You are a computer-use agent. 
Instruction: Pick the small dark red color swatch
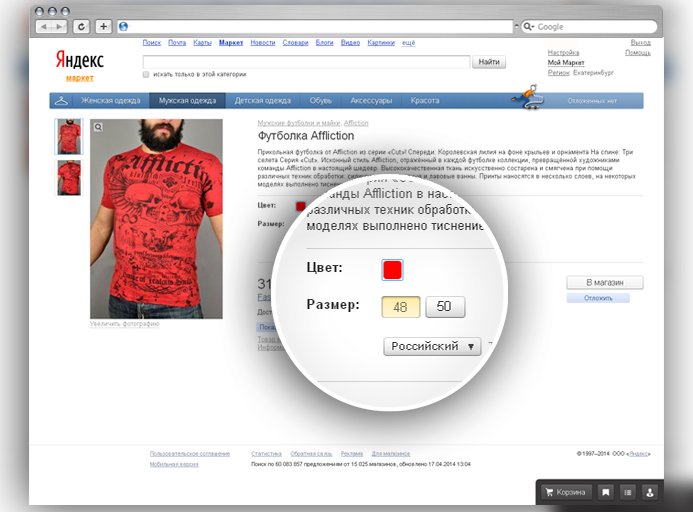pyautogui.click(x=301, y=206)
